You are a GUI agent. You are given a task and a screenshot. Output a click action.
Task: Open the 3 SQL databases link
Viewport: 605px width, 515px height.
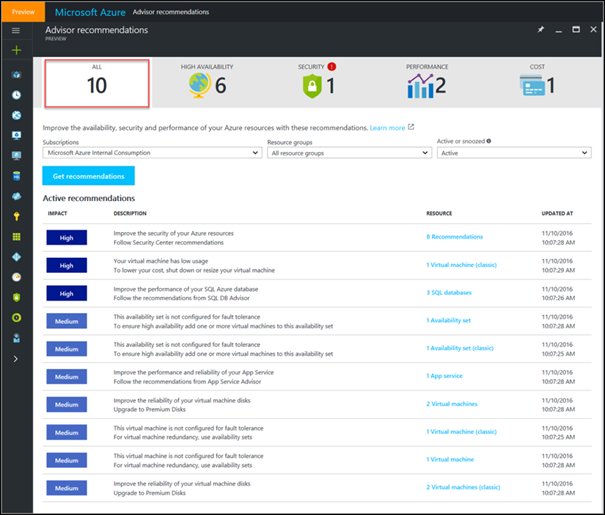(449, 292)
